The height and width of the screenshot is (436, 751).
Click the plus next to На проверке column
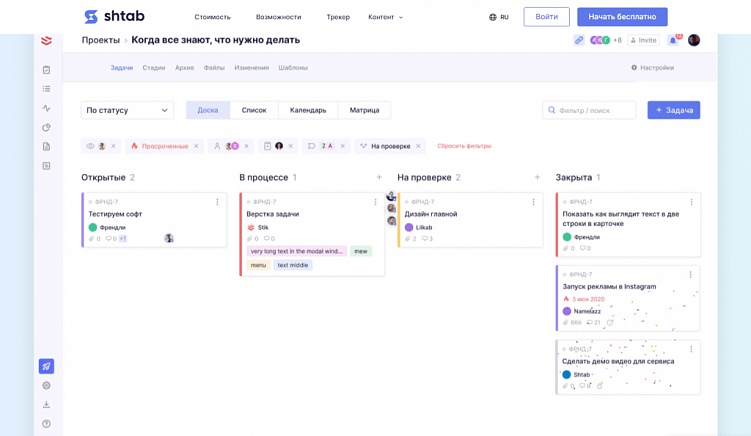[537, 177]
